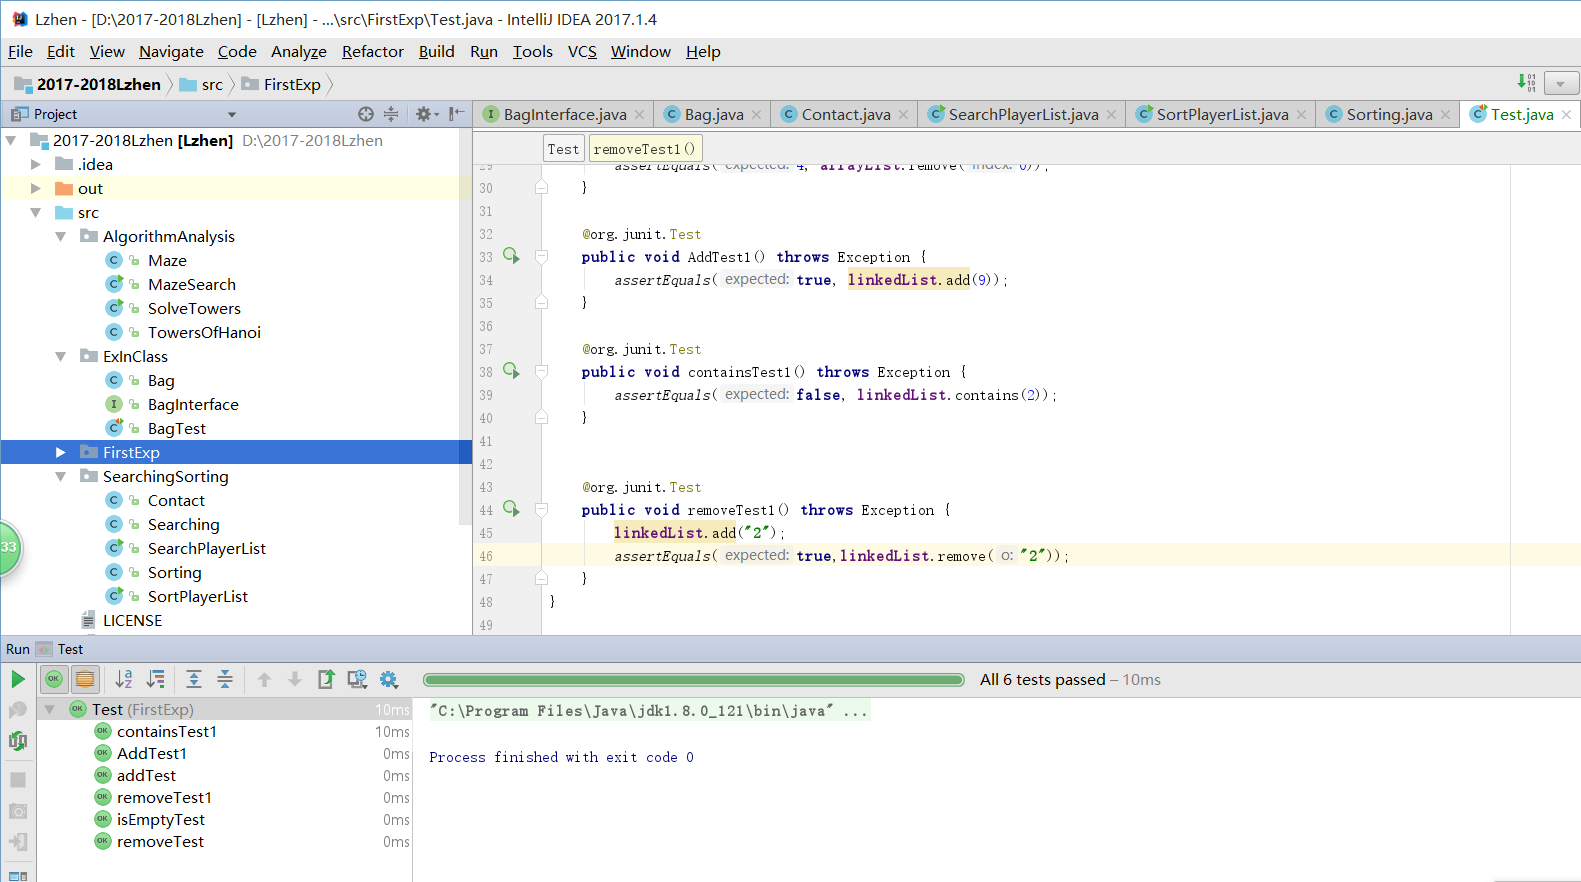The height and width of the screenshot is (882, 1581).
Task: Hide the Project tool window
Action: (x=457, y=114)
